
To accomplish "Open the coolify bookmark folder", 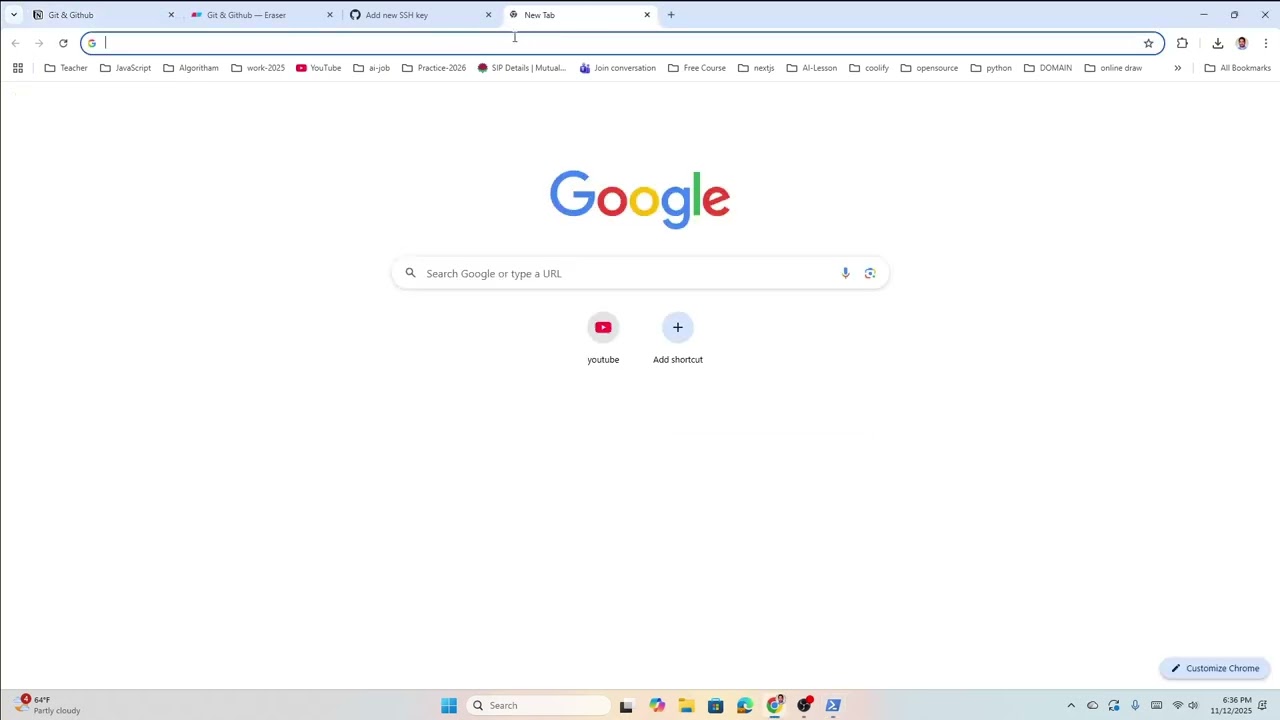I will coord(868,68).
